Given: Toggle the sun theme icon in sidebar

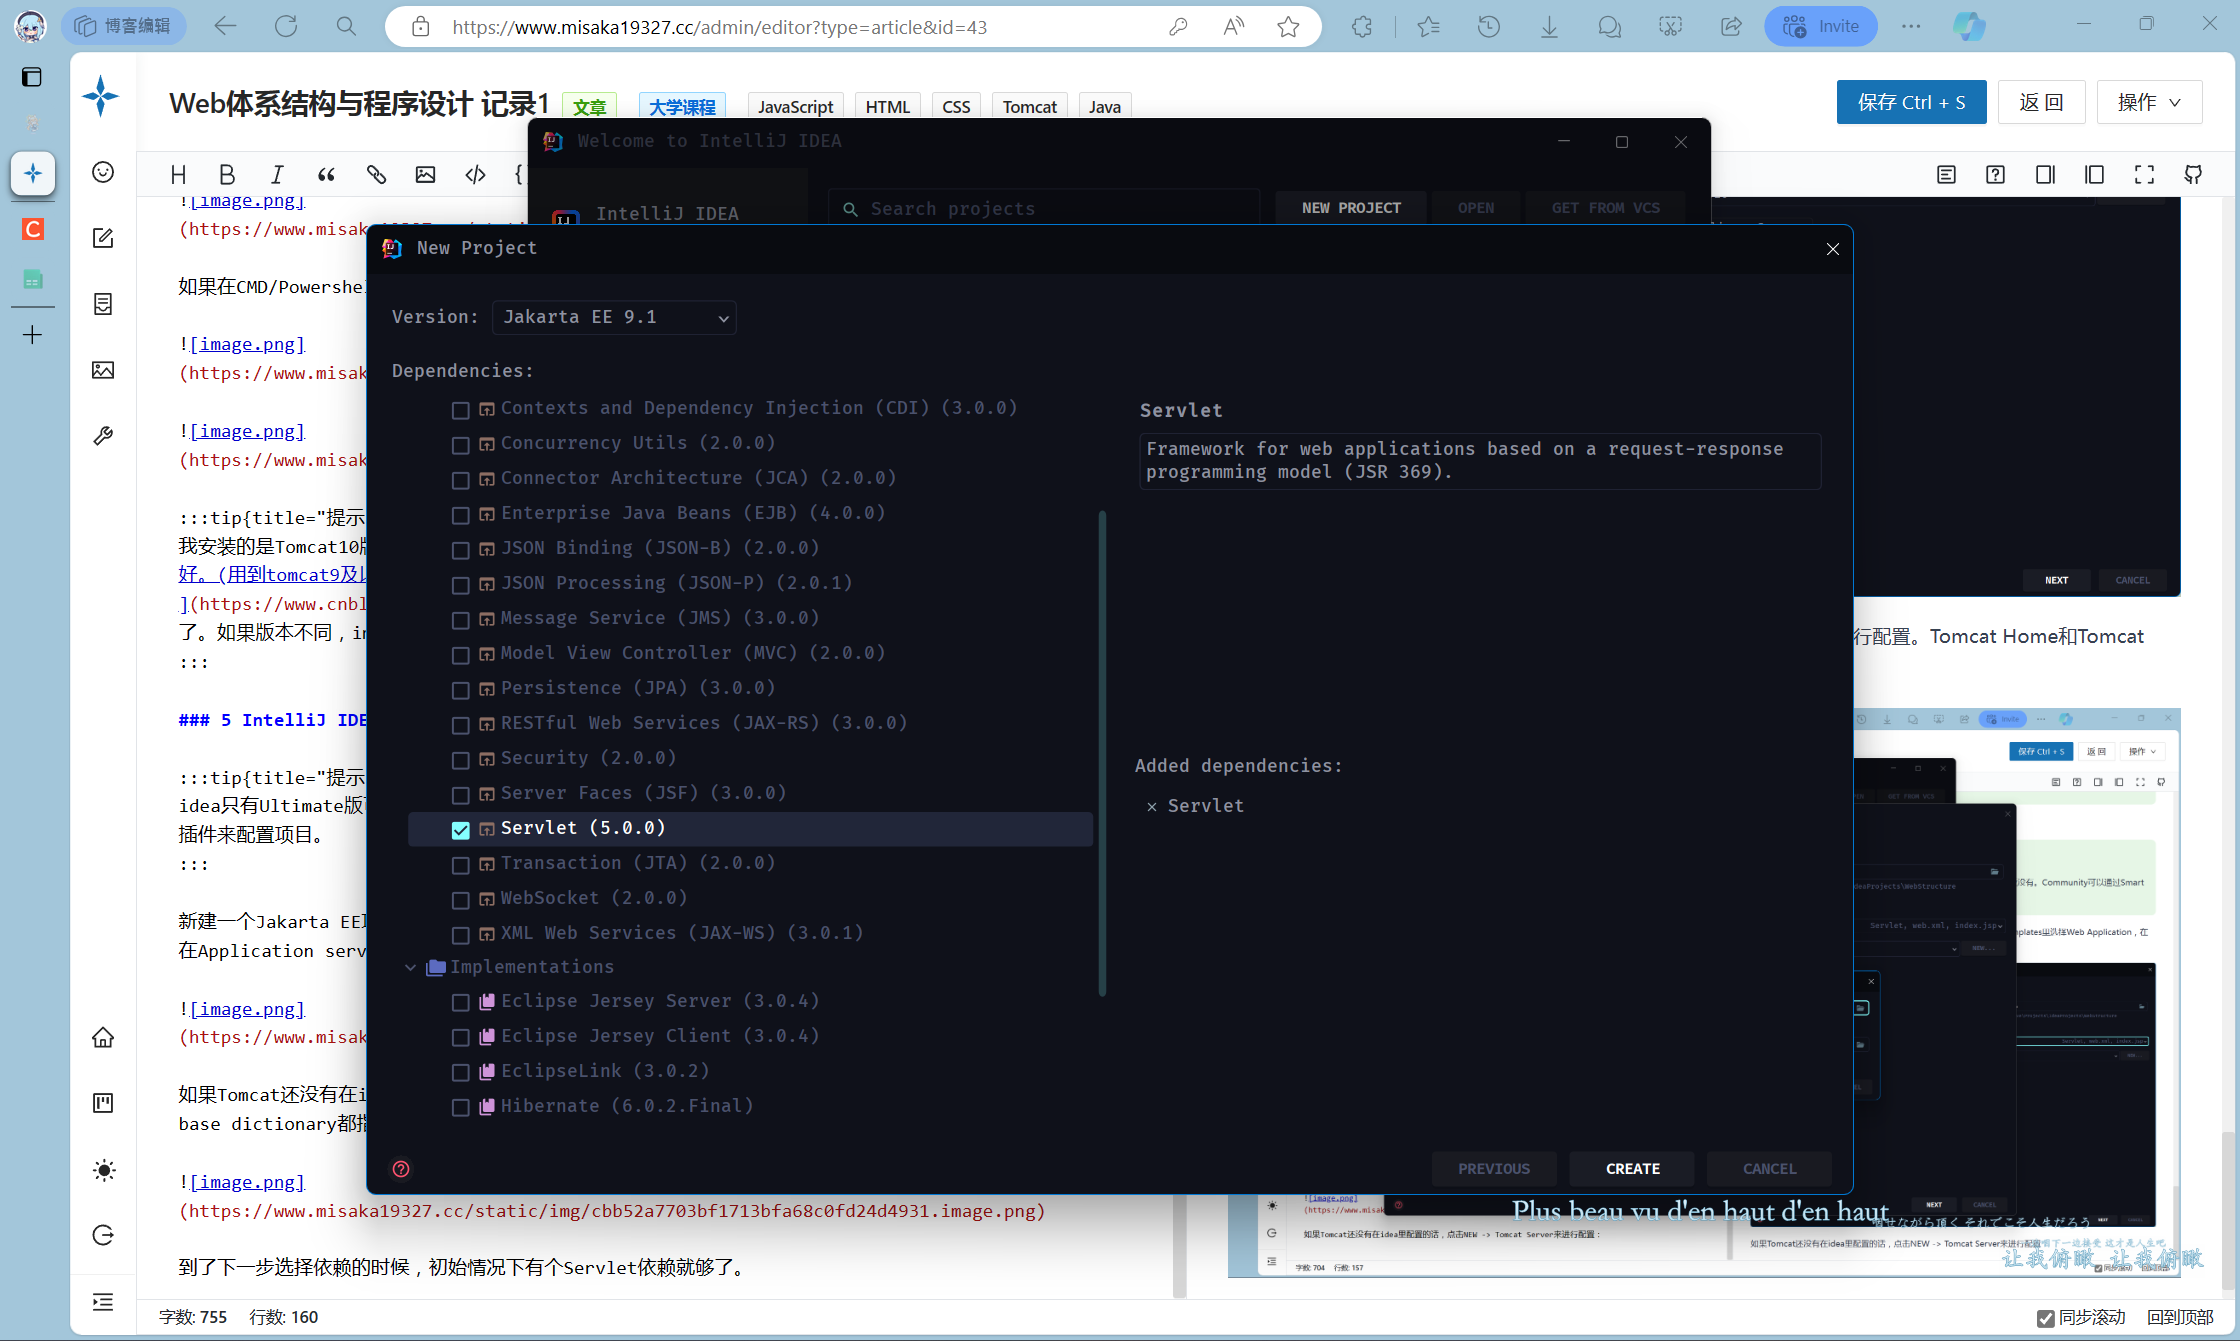Looking at the screenshot, I should tap(103, 1170).
